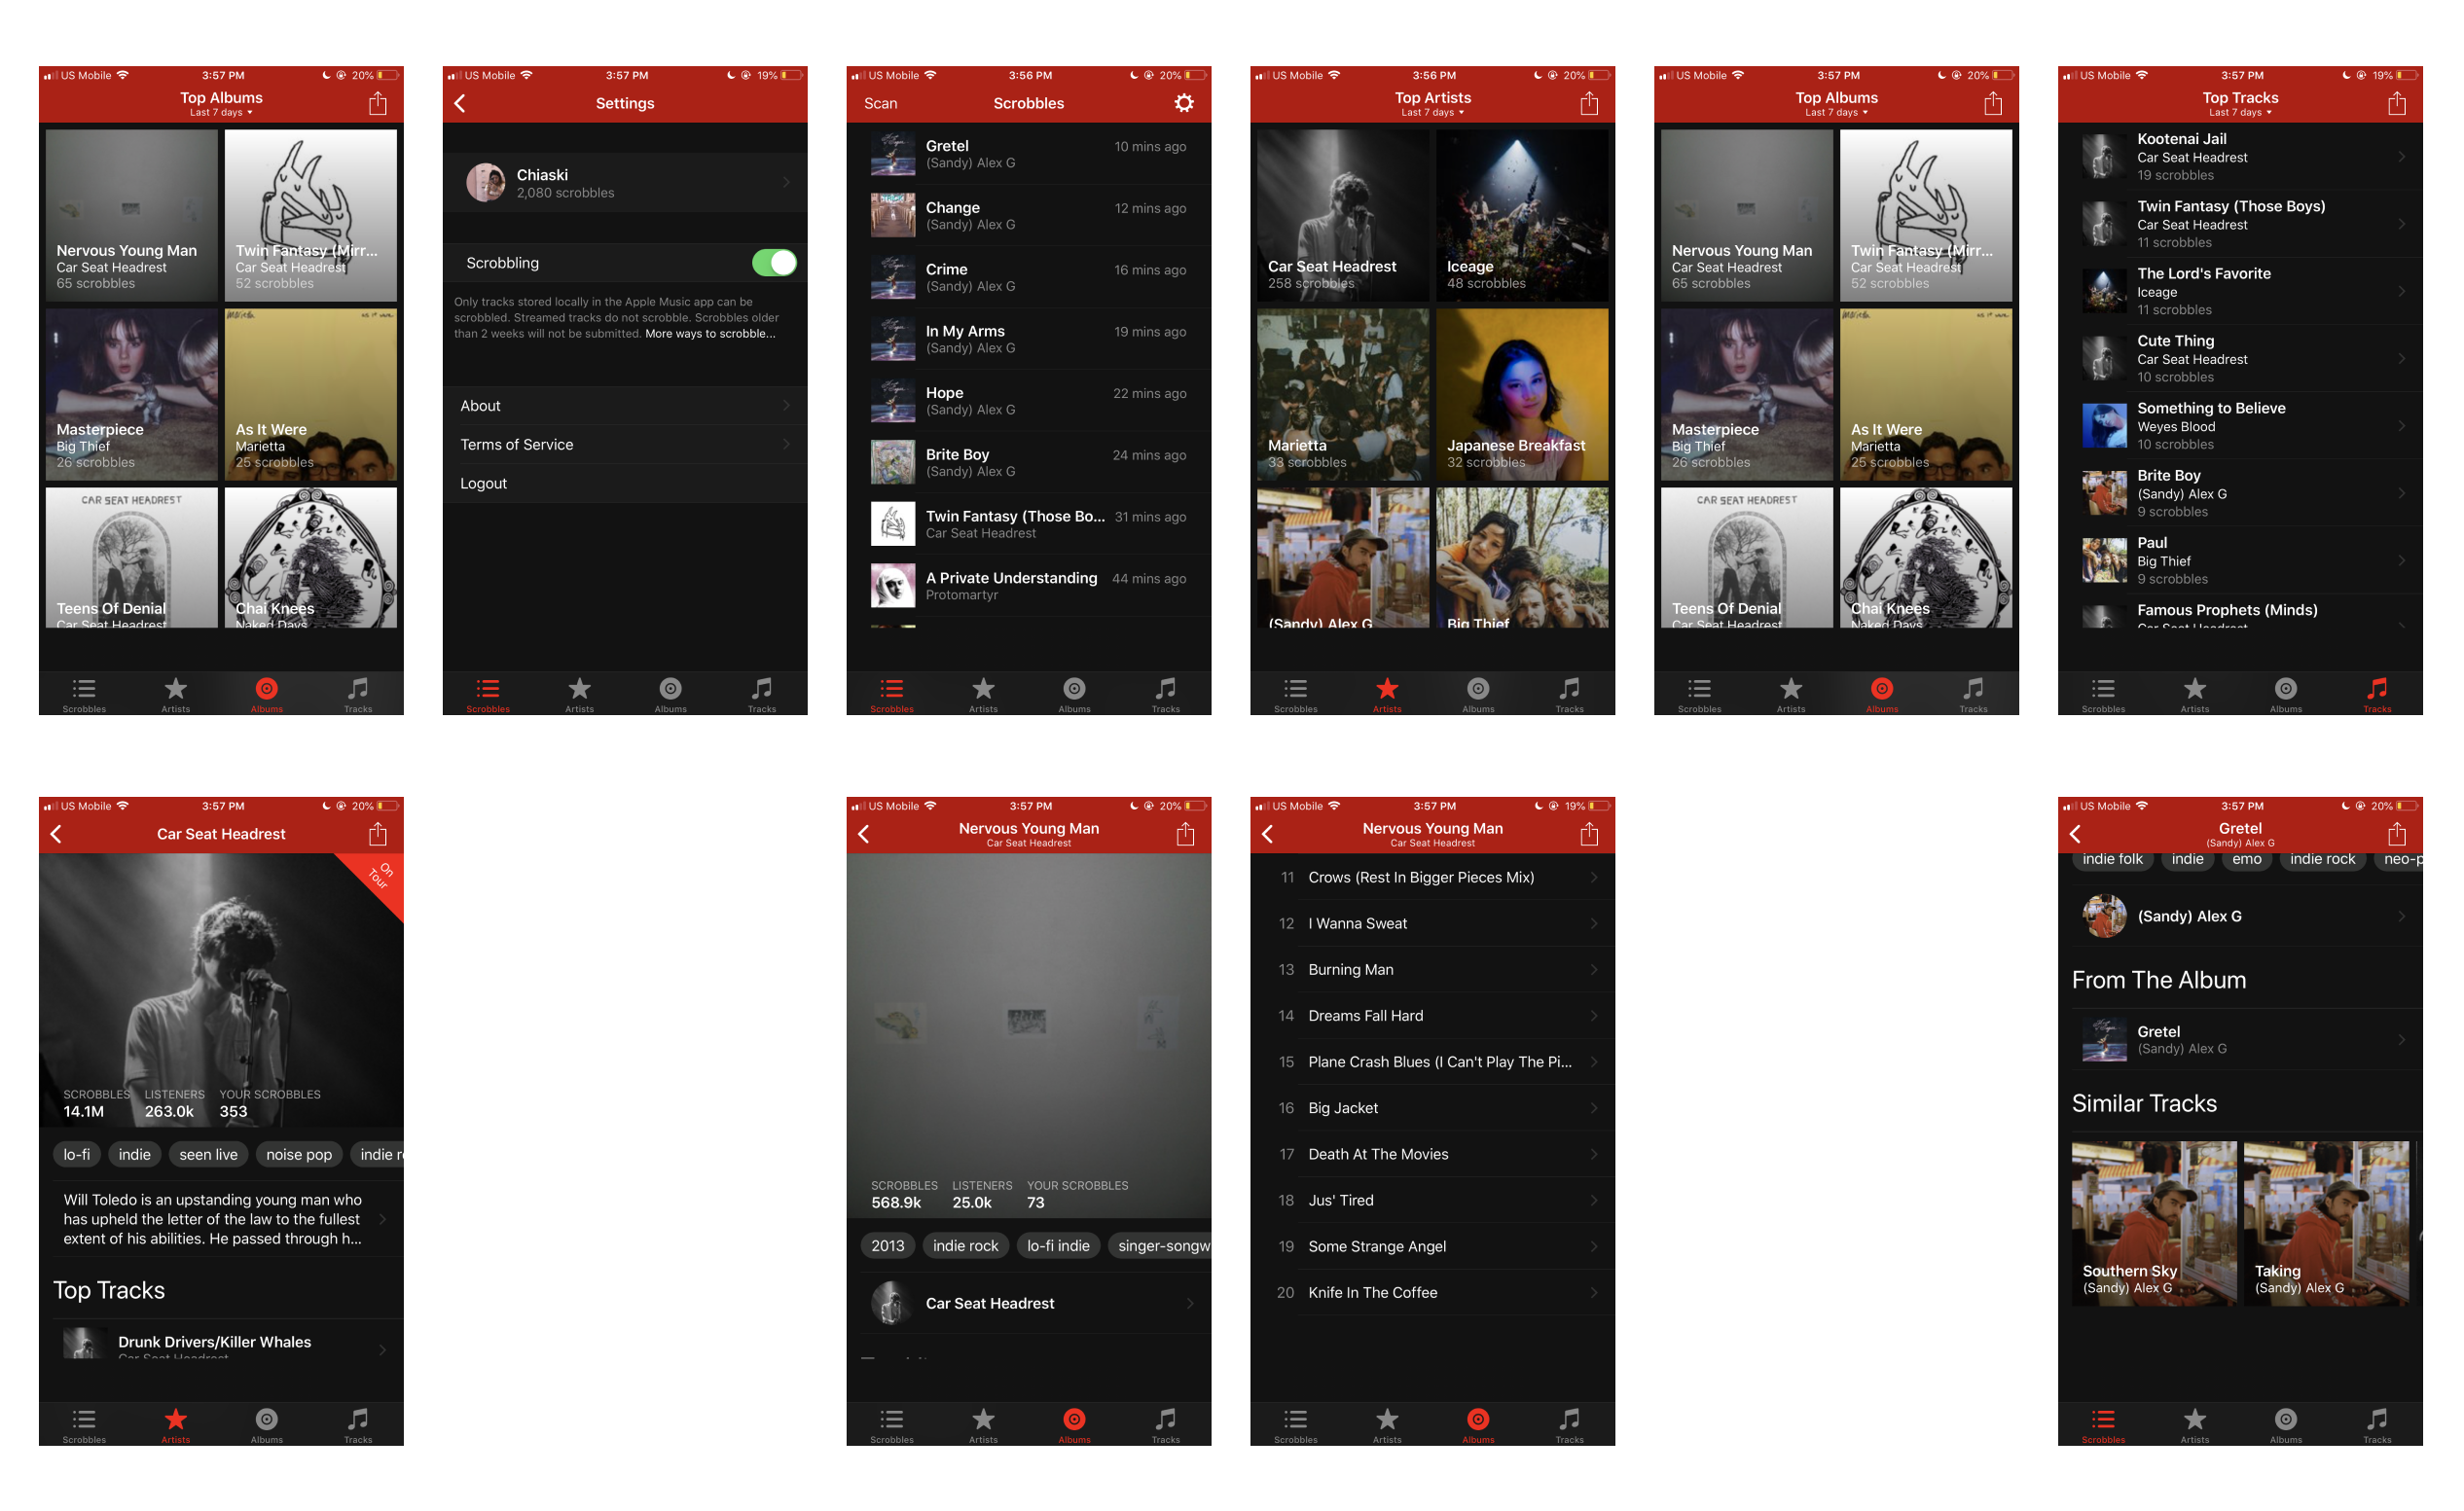
Task: Open Death At The Movies track
Action: tap(1432, 1154)
